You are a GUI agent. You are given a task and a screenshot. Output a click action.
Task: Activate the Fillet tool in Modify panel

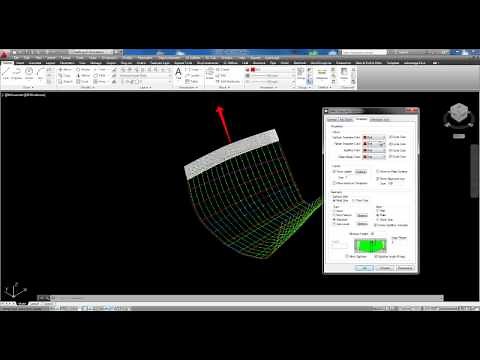coord(100,75)
